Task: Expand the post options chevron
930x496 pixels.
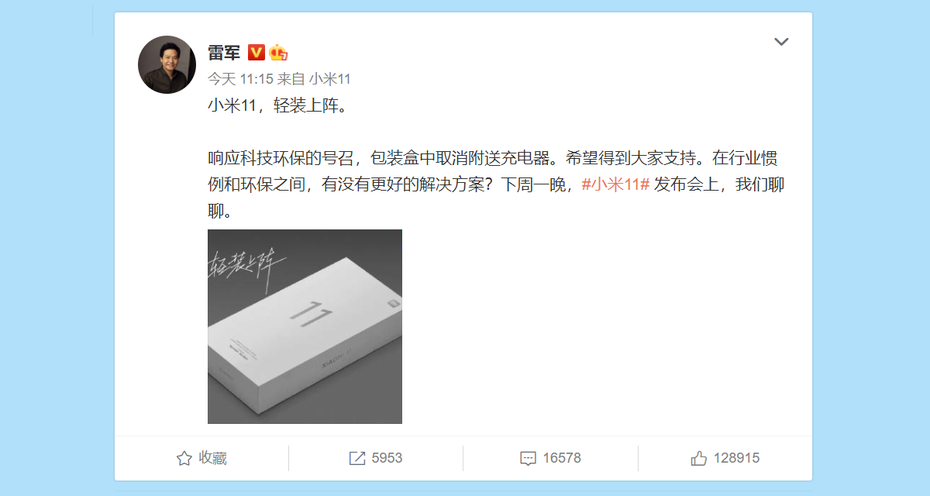Action: [781, 42]
